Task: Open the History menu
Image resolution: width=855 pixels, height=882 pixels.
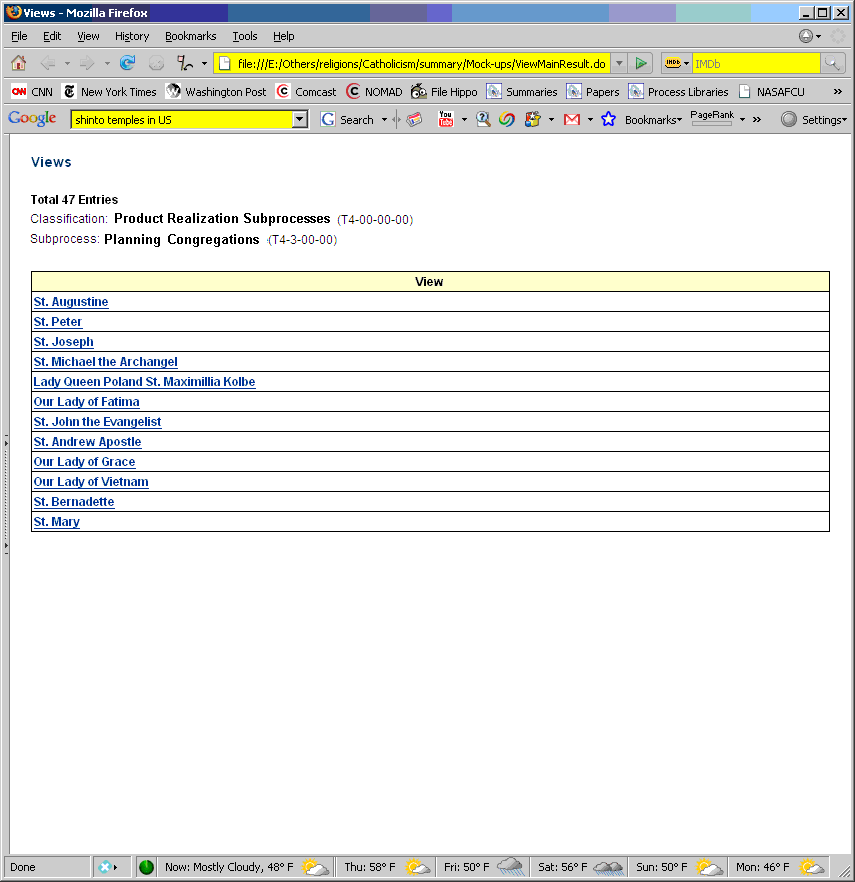Action: tap(132, 36)
